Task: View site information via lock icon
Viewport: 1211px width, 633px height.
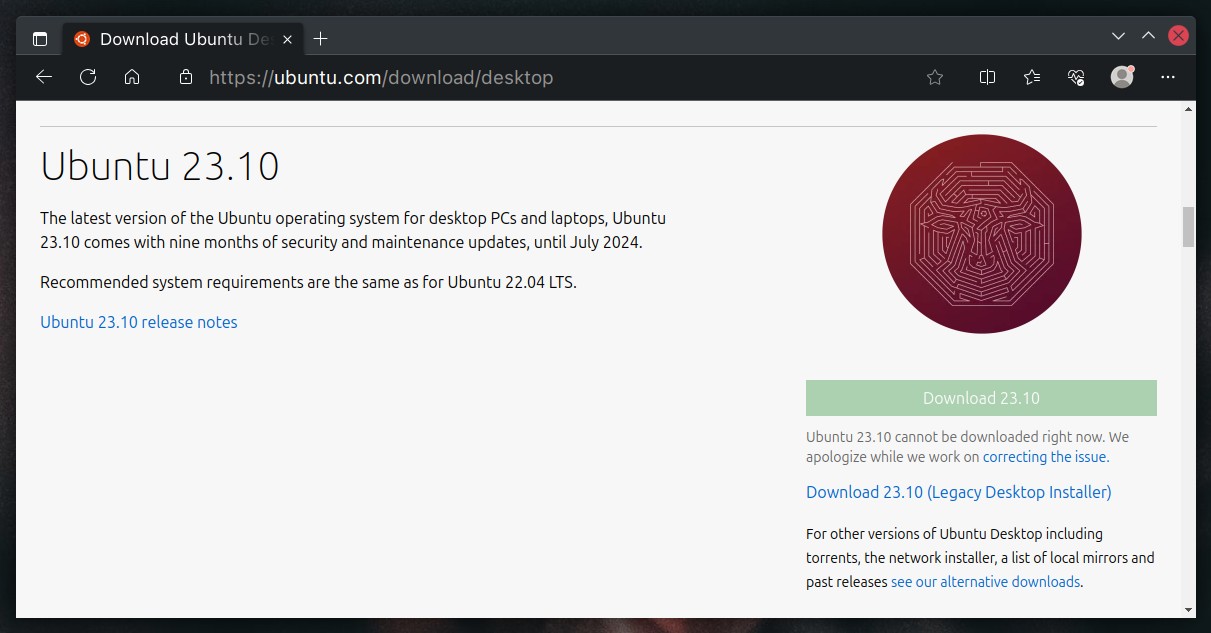Action: [185, 77]
